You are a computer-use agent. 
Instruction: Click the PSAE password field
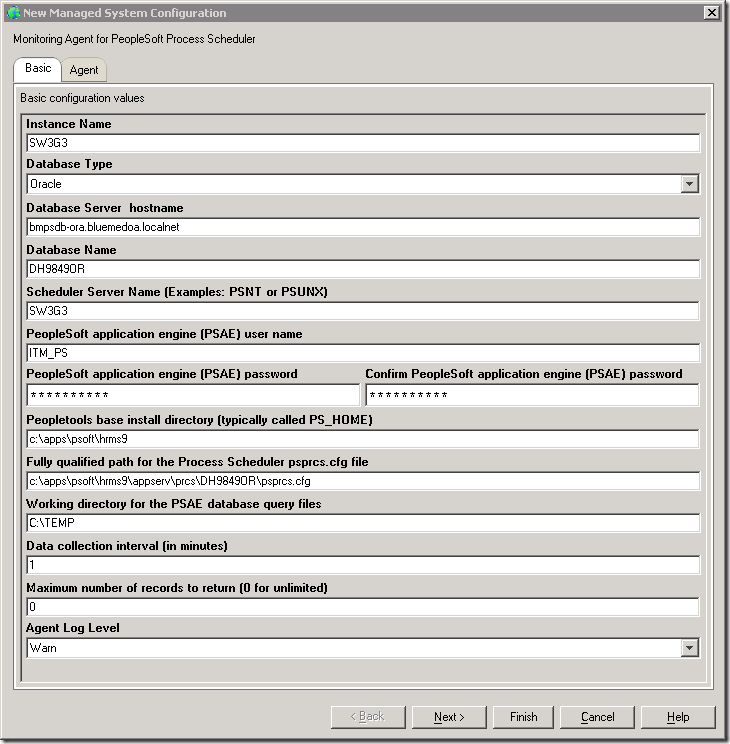coord(193,395)
